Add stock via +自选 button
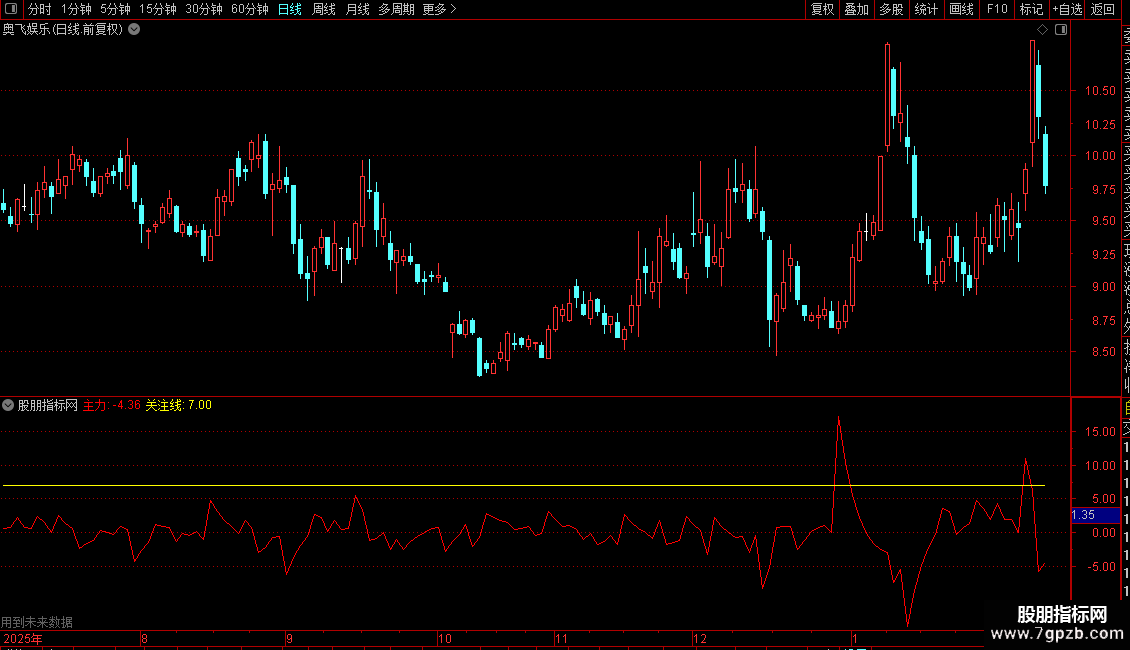Image resolution: width=1130 pixels, height=650 pixels. click(x=1067, y=9)
